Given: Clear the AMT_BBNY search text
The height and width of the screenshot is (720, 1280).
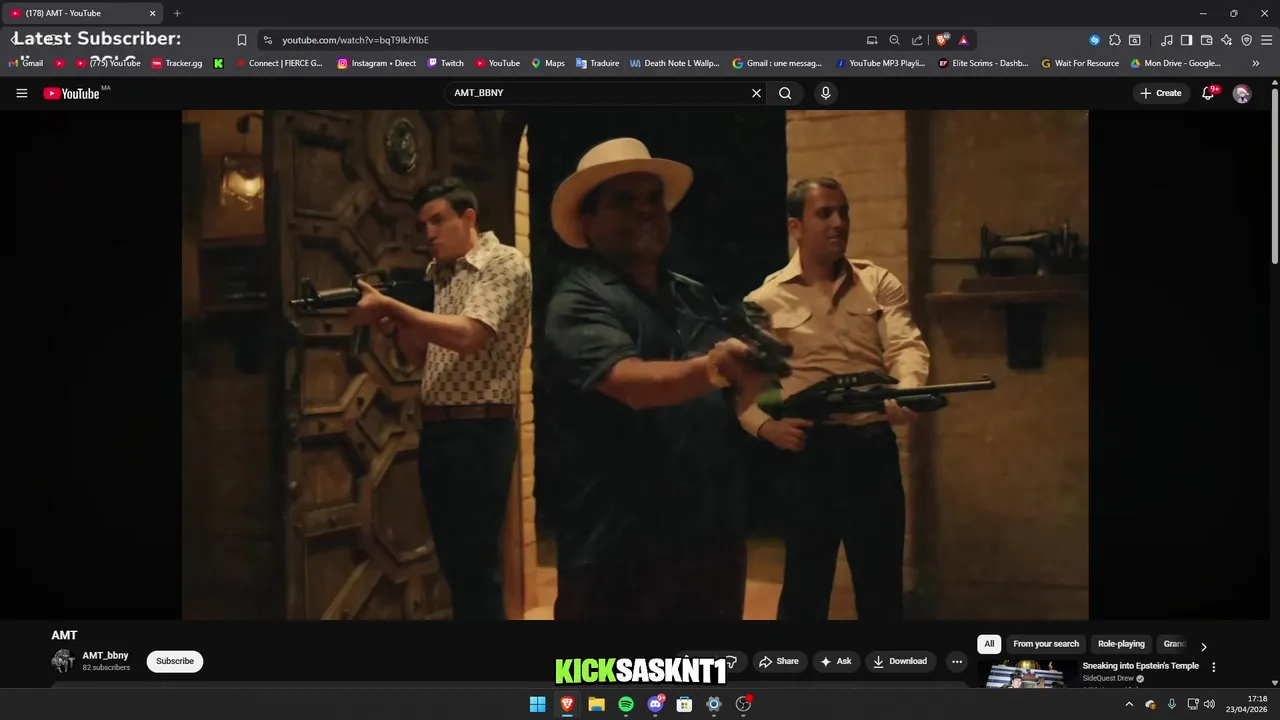Looking at the screenshot, I should point(756,93).
